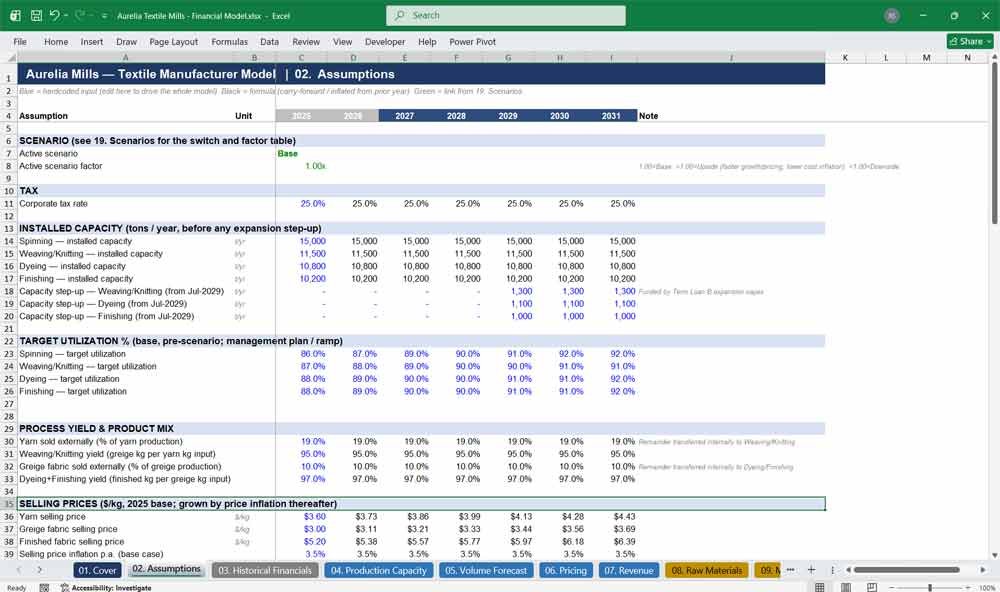This screenshot has height=592, width=1000.
Task: Click the zoom in plus button
Action: 967,587
